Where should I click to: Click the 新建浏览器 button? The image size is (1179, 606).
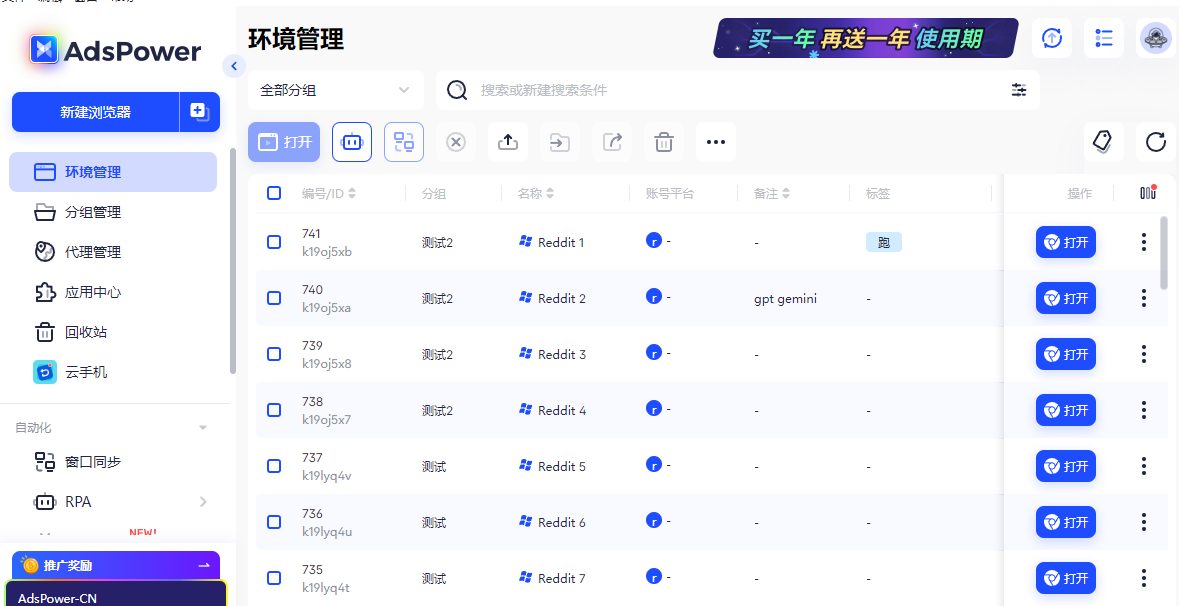coord(96,112)
